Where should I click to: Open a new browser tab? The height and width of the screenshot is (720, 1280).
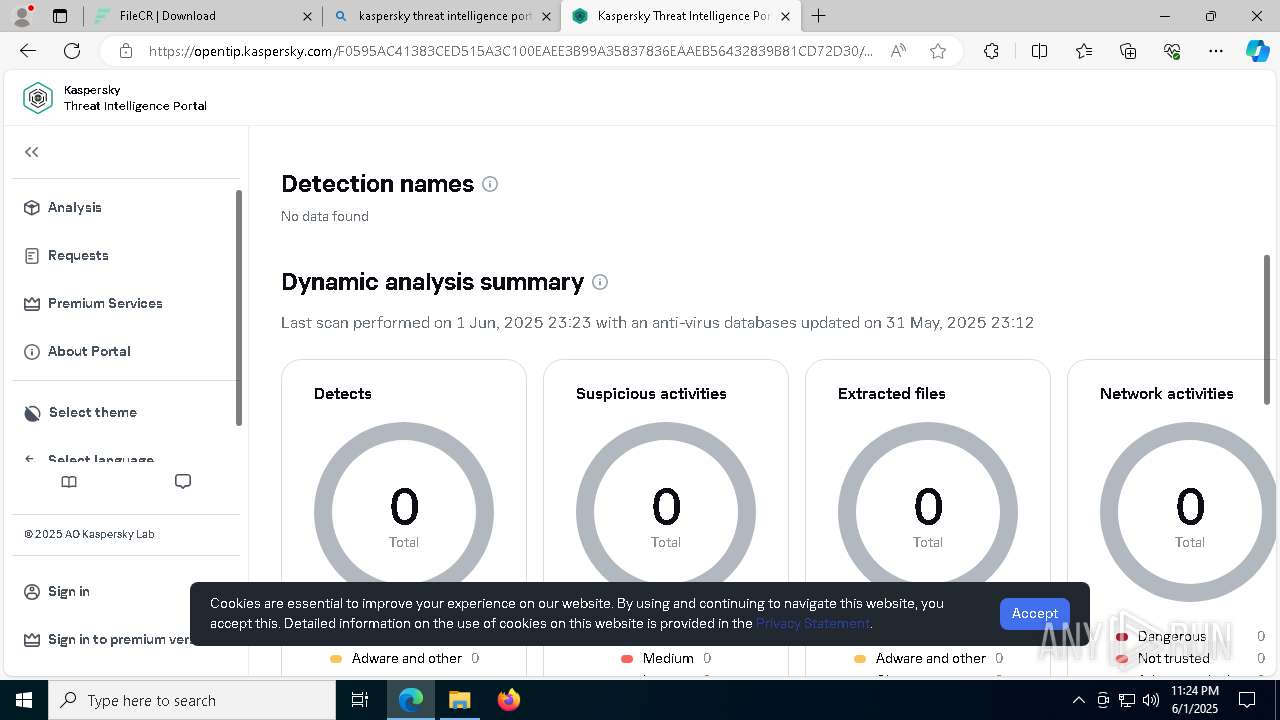(819, 16)
